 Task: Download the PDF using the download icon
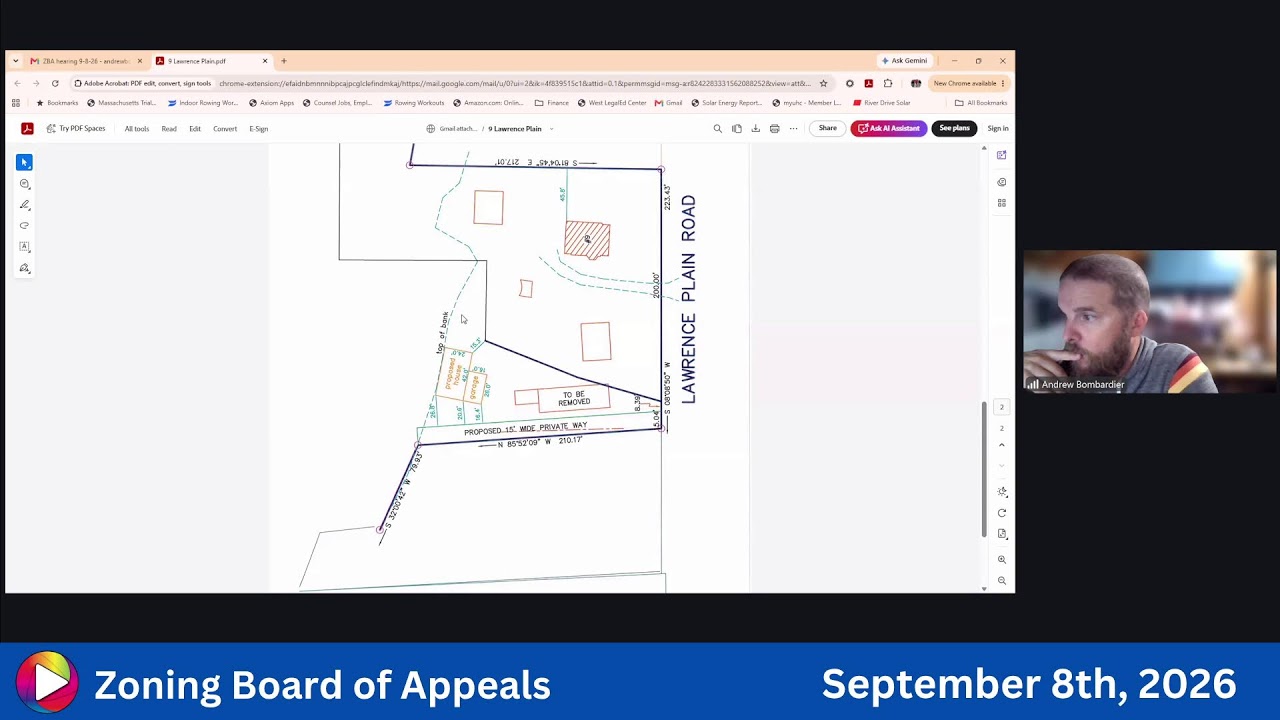pyautogui.click(x=755, y=128)
